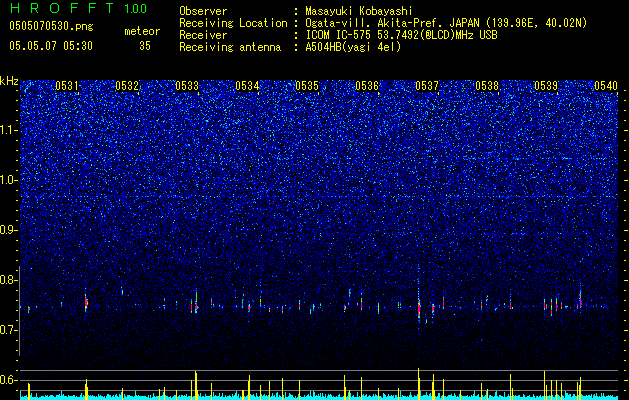Click the Observer field label

click(x=203, y=11)
